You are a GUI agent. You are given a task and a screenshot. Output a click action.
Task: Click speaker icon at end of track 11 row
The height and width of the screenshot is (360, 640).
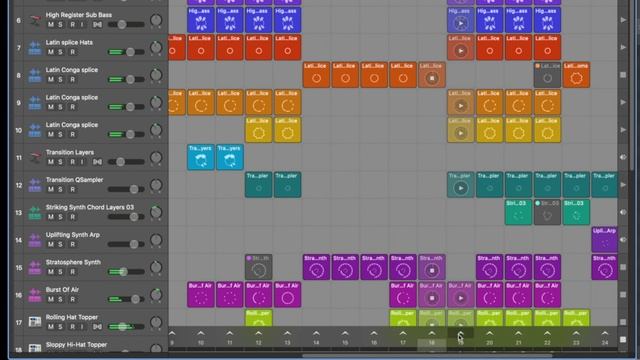click(623, 157)
